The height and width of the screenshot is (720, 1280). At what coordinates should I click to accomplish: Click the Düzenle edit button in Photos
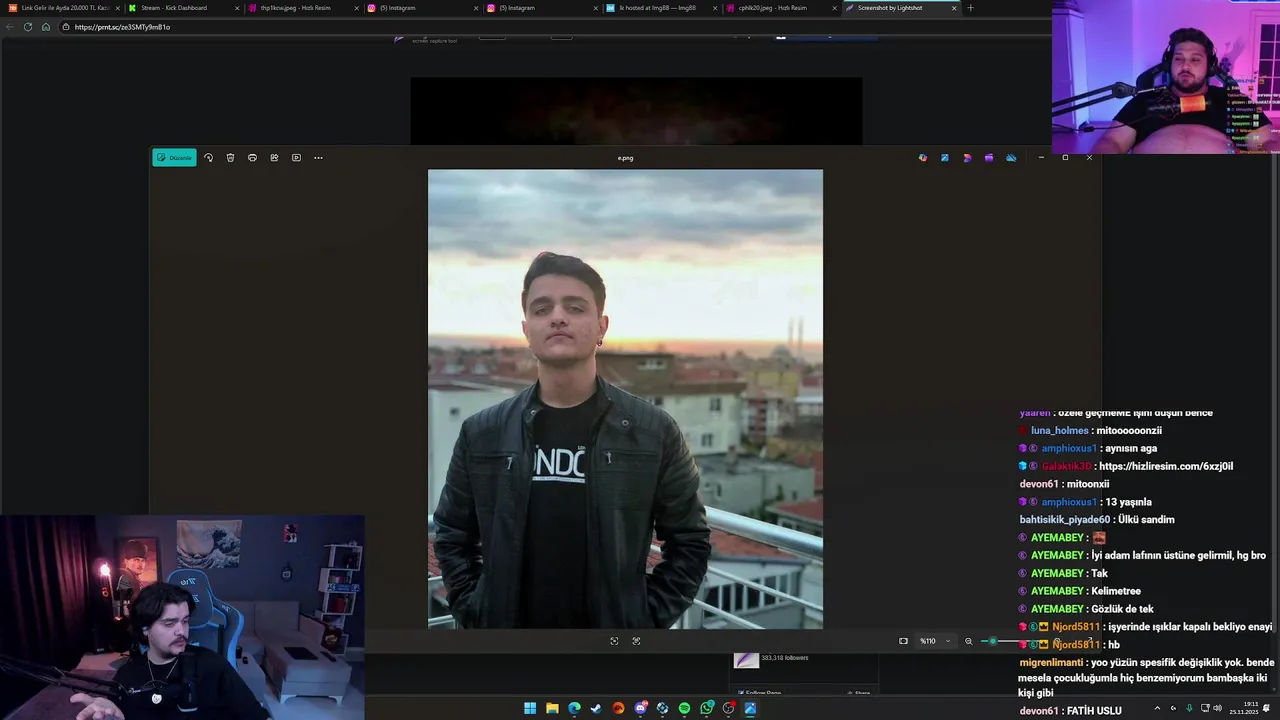(174, 157)
